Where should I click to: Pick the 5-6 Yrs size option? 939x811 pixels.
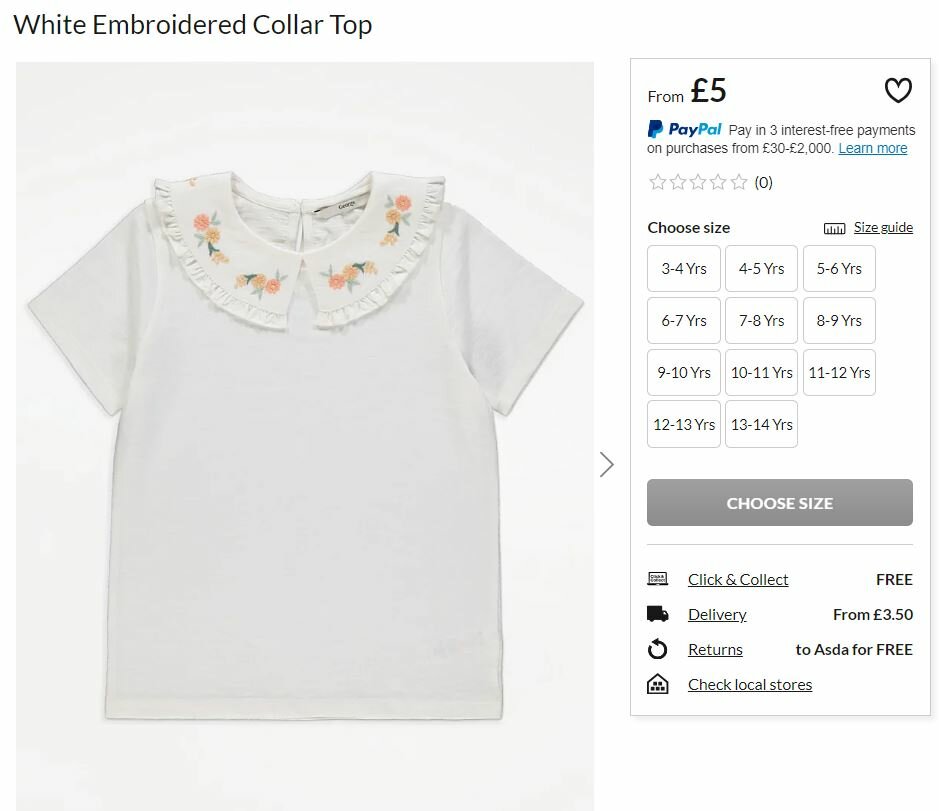tap(839, 269)
